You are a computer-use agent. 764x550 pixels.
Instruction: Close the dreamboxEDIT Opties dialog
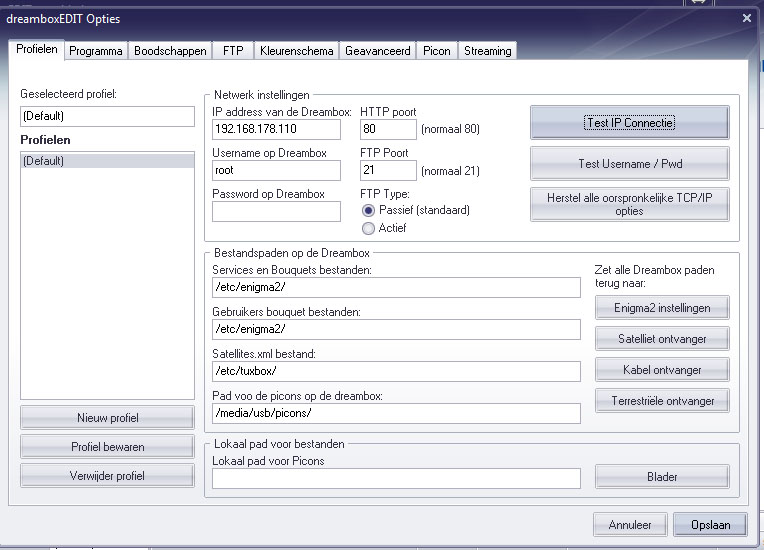(746, 18)
